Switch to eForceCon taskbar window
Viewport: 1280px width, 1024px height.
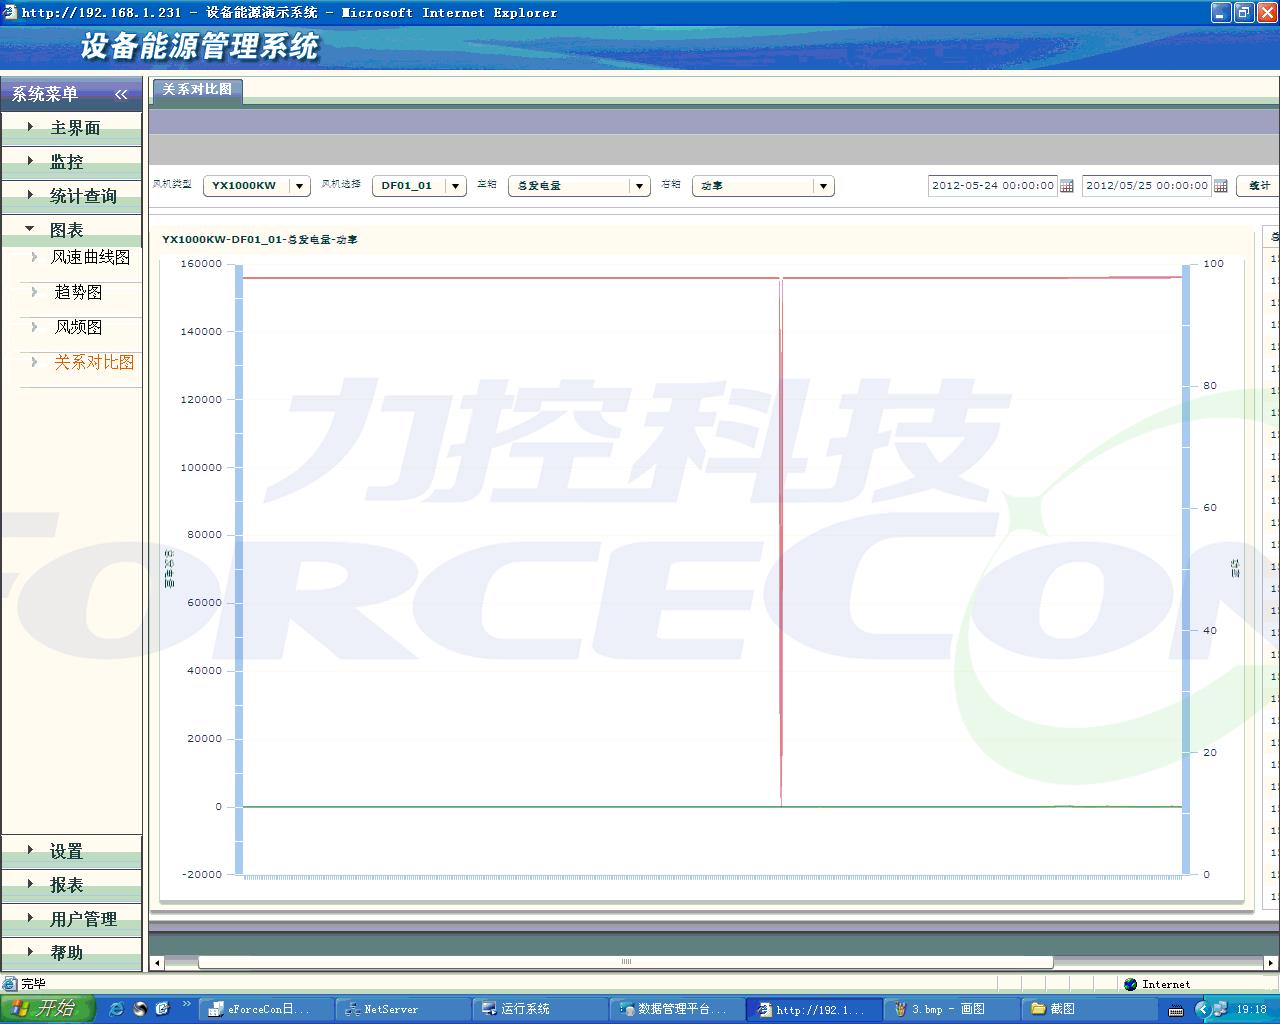[x=265, y=1009]
